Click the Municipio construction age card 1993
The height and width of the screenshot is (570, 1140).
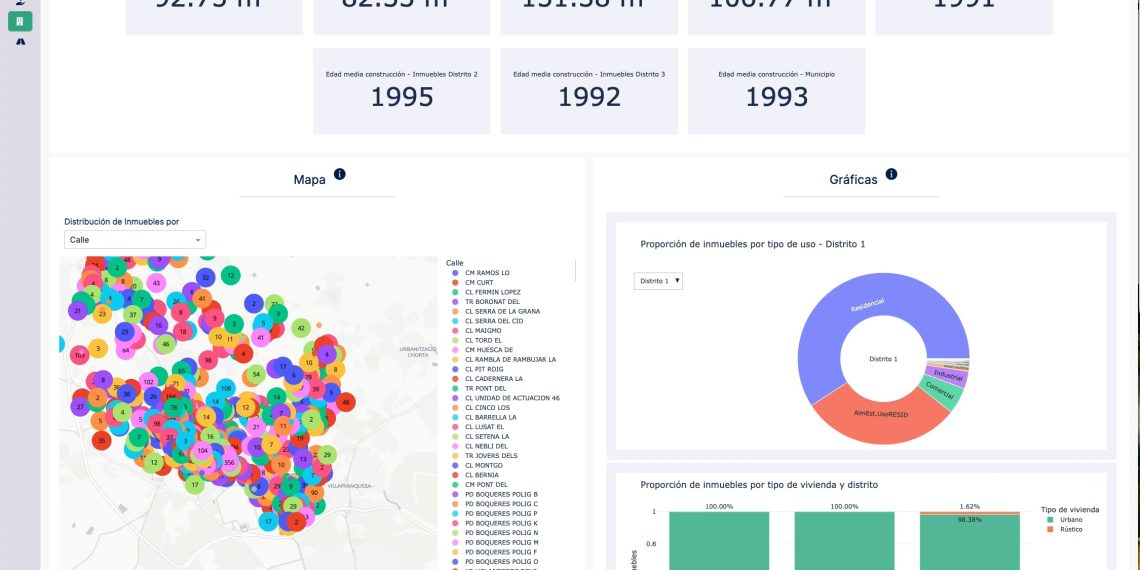[x=776, y=91]
